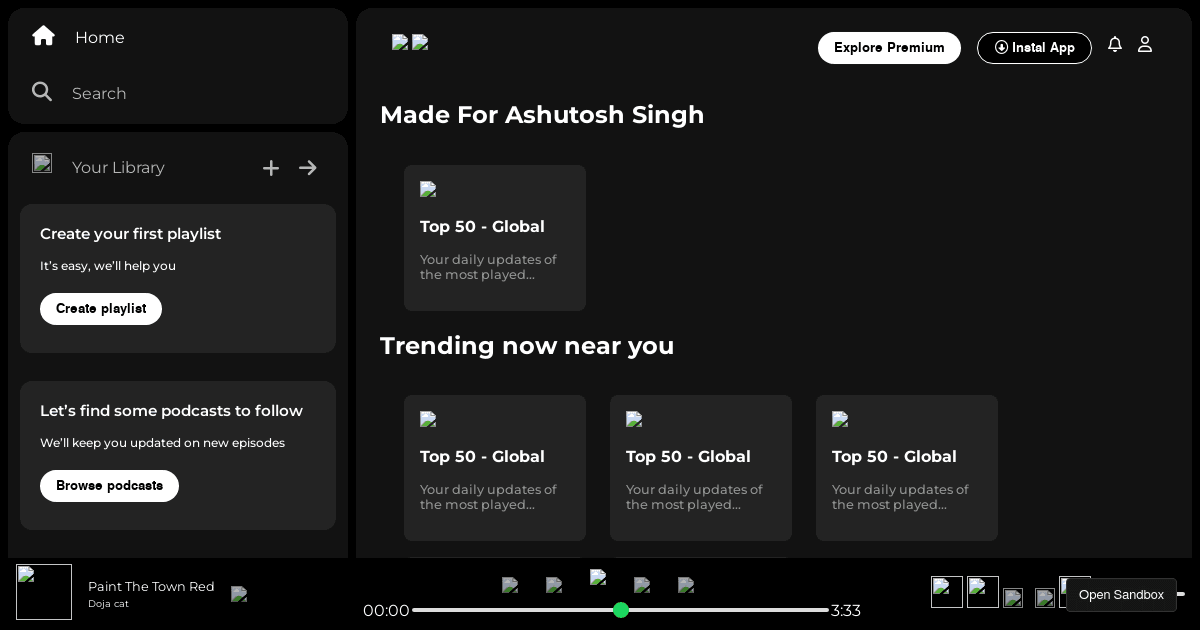Open third Top 50 - Global trending card

(x=907, y=468)
